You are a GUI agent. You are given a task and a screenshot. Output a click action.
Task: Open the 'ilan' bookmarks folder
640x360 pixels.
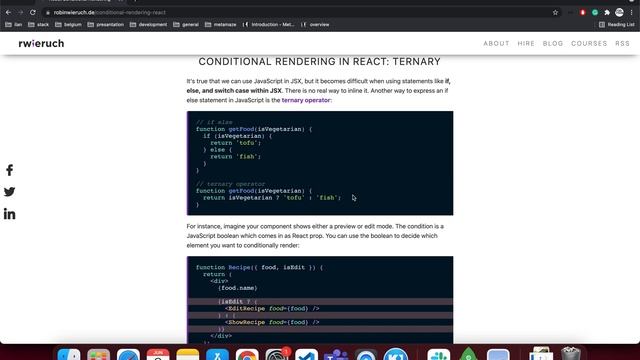(x=13, y=24)
